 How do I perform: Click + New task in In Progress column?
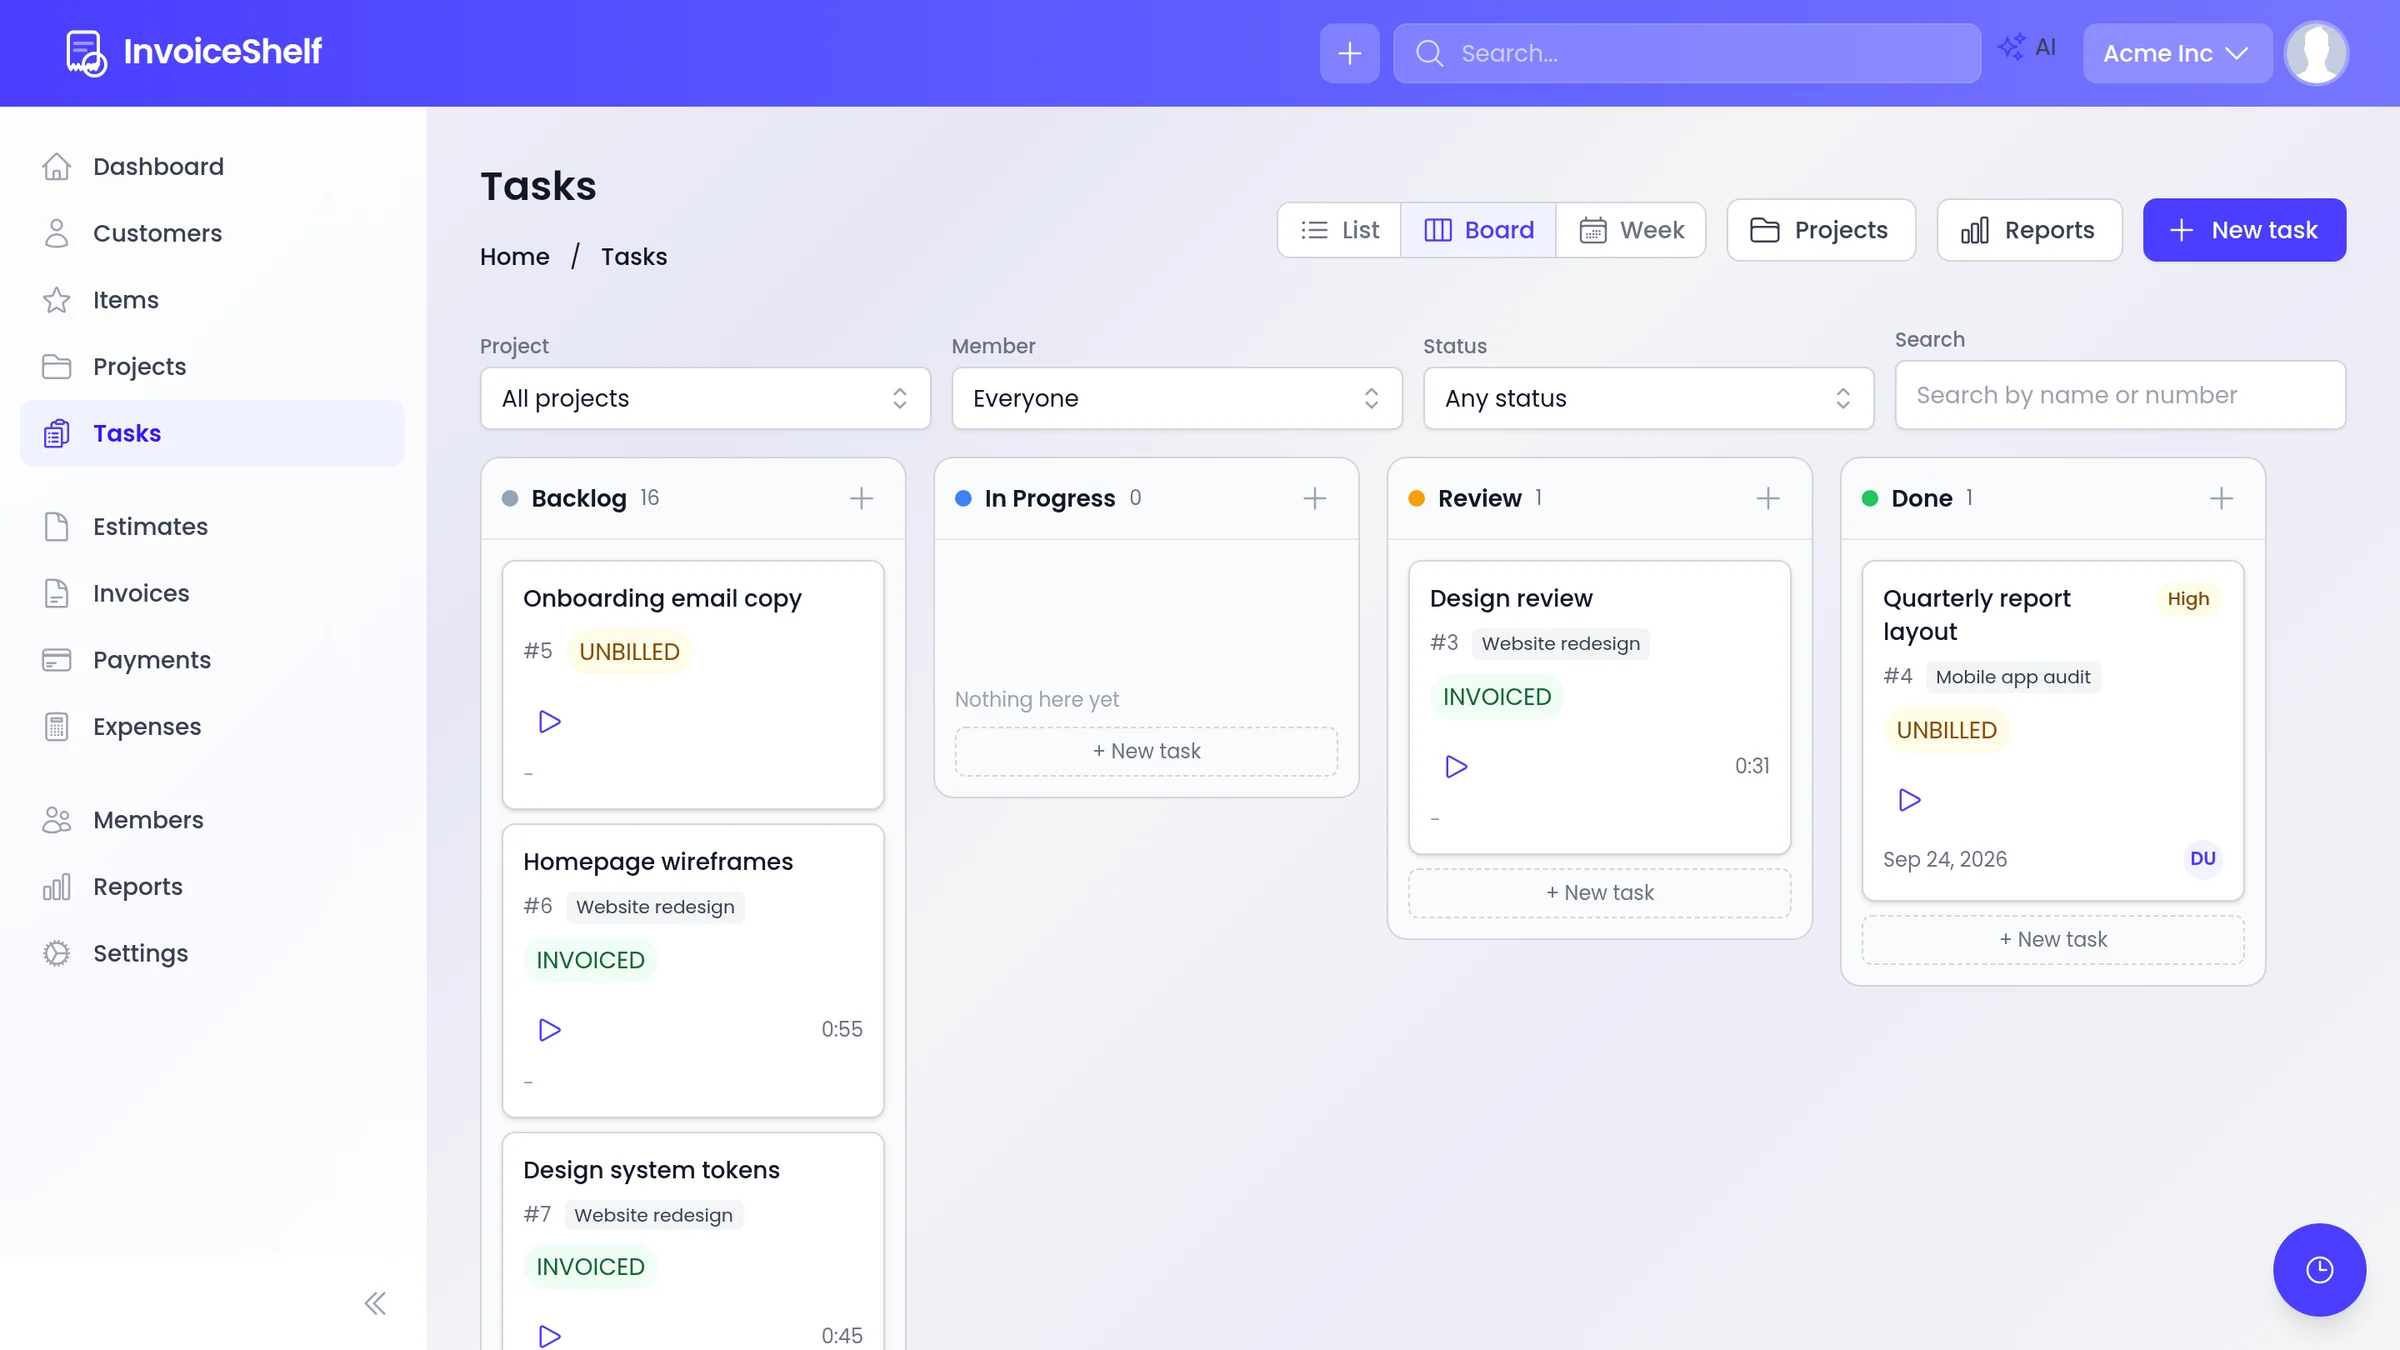(1146, 751)
